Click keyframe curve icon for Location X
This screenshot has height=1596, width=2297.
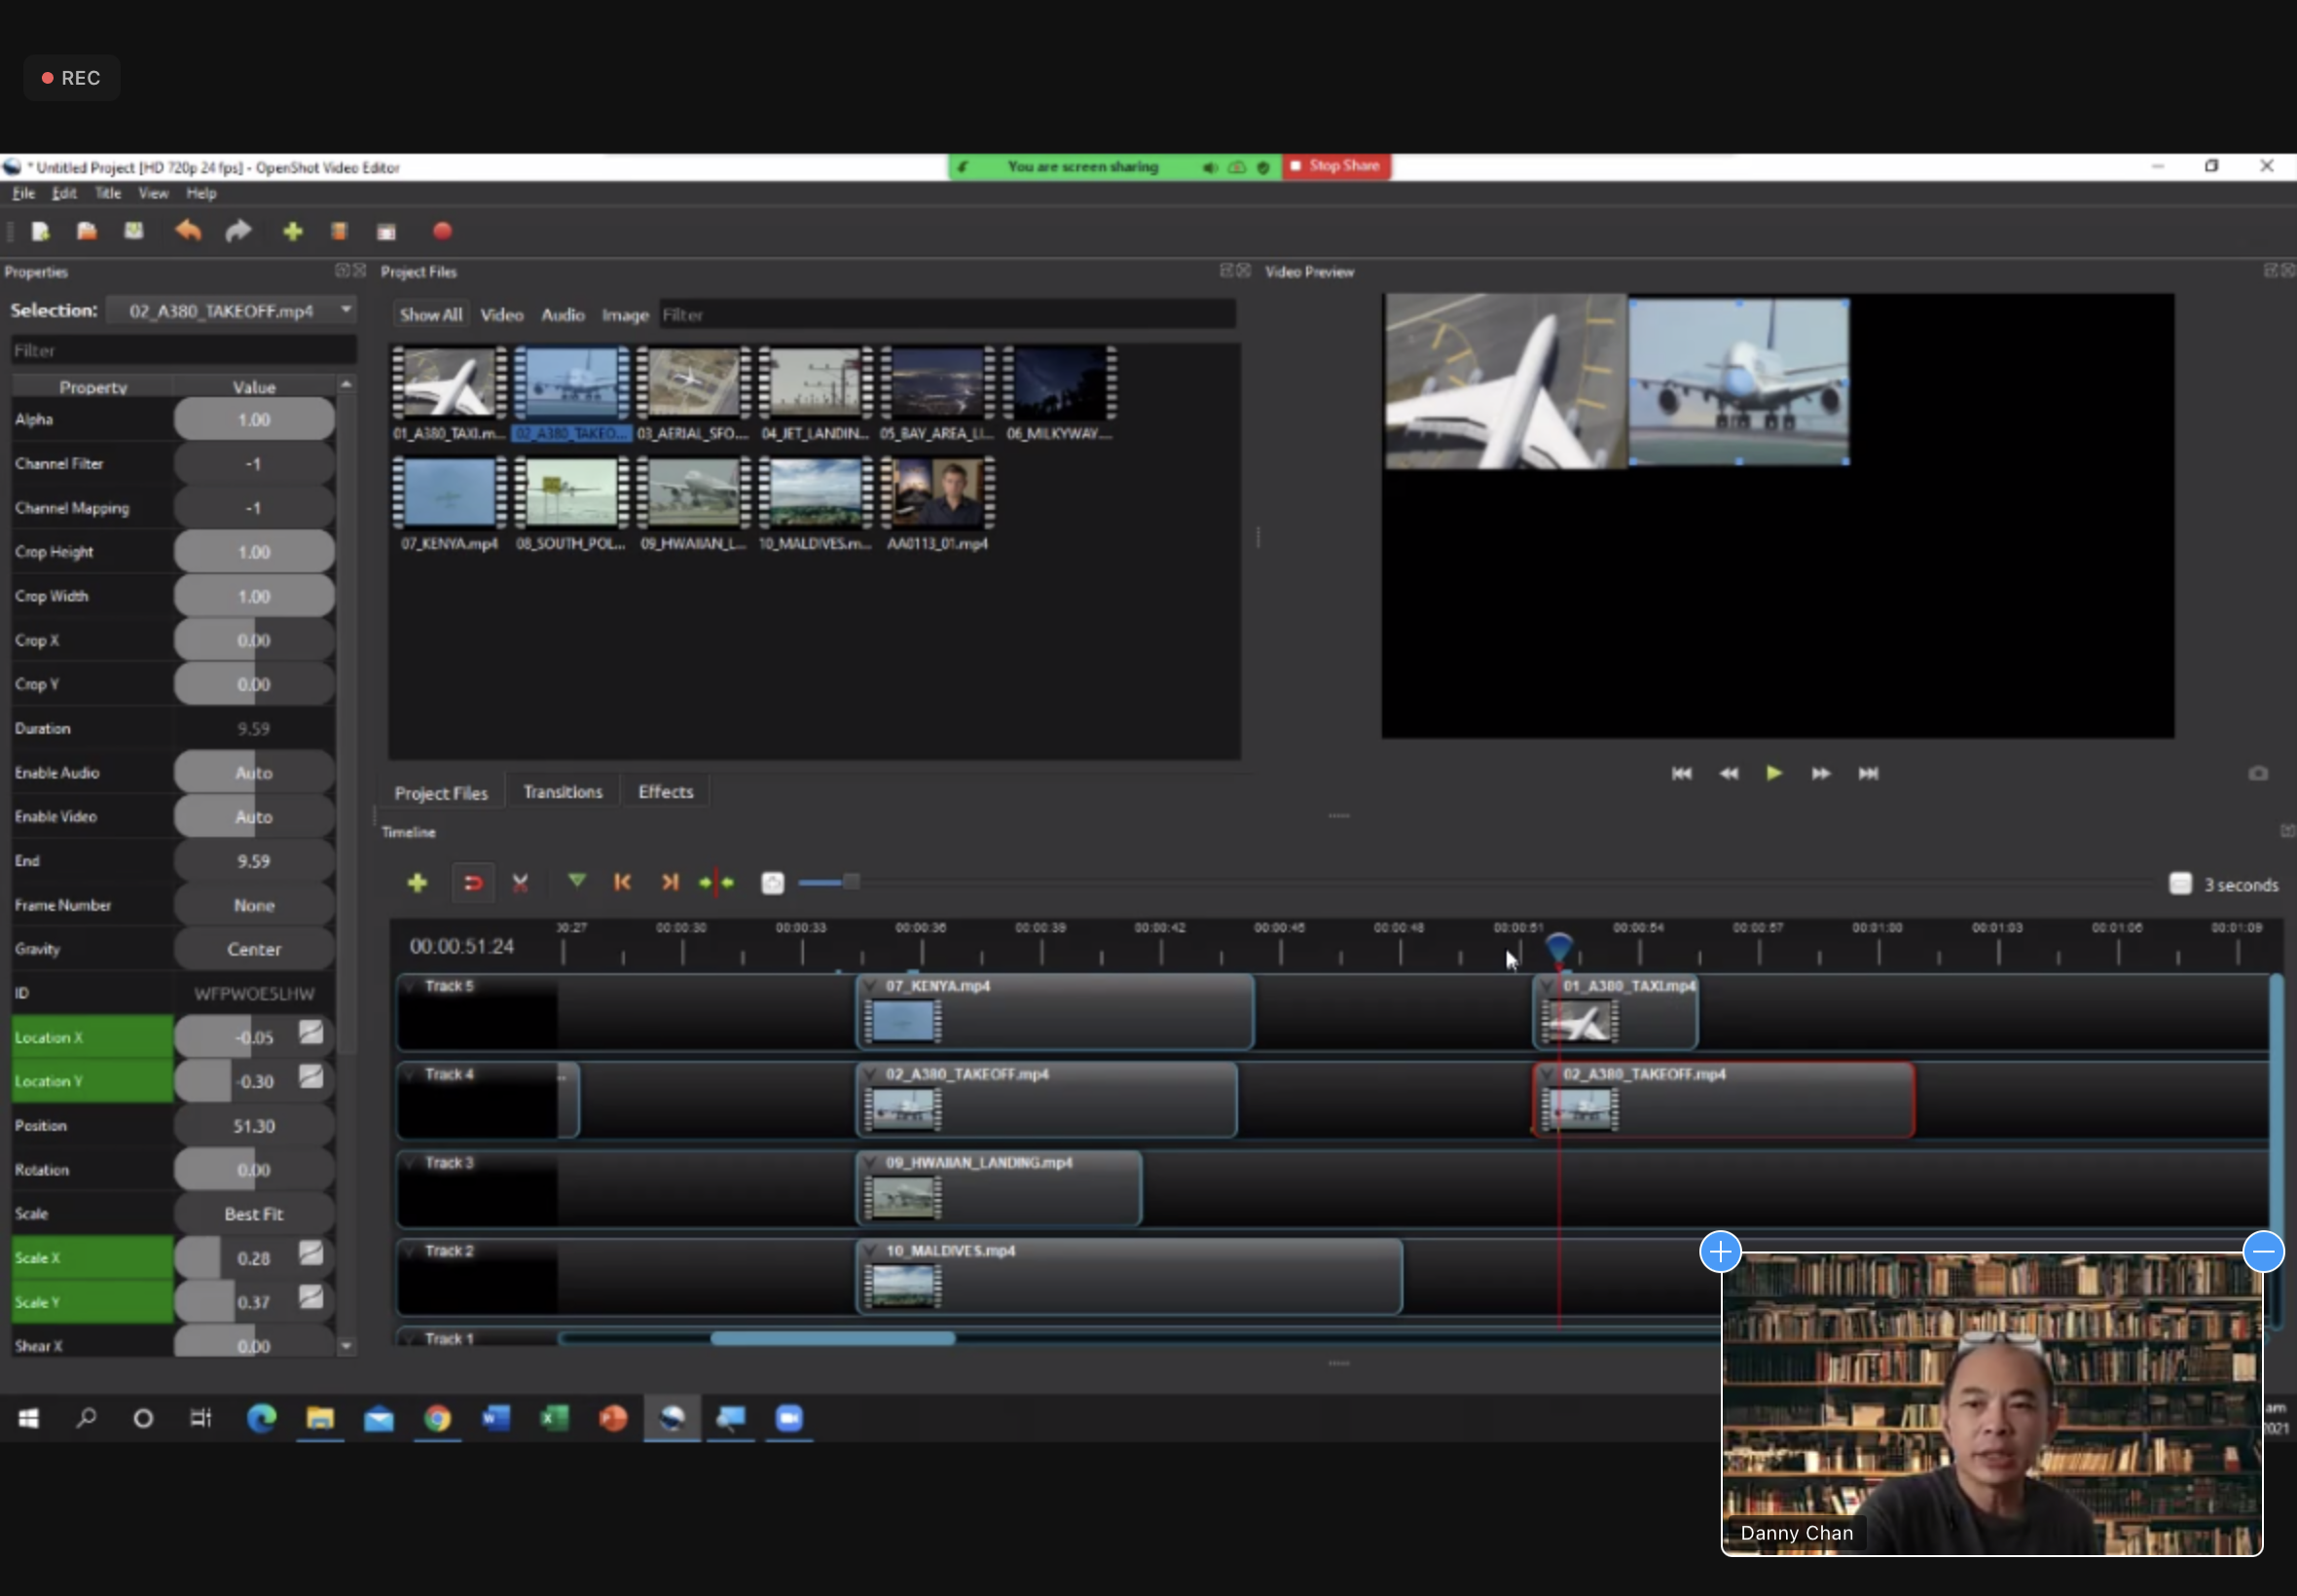[311, 1033]
